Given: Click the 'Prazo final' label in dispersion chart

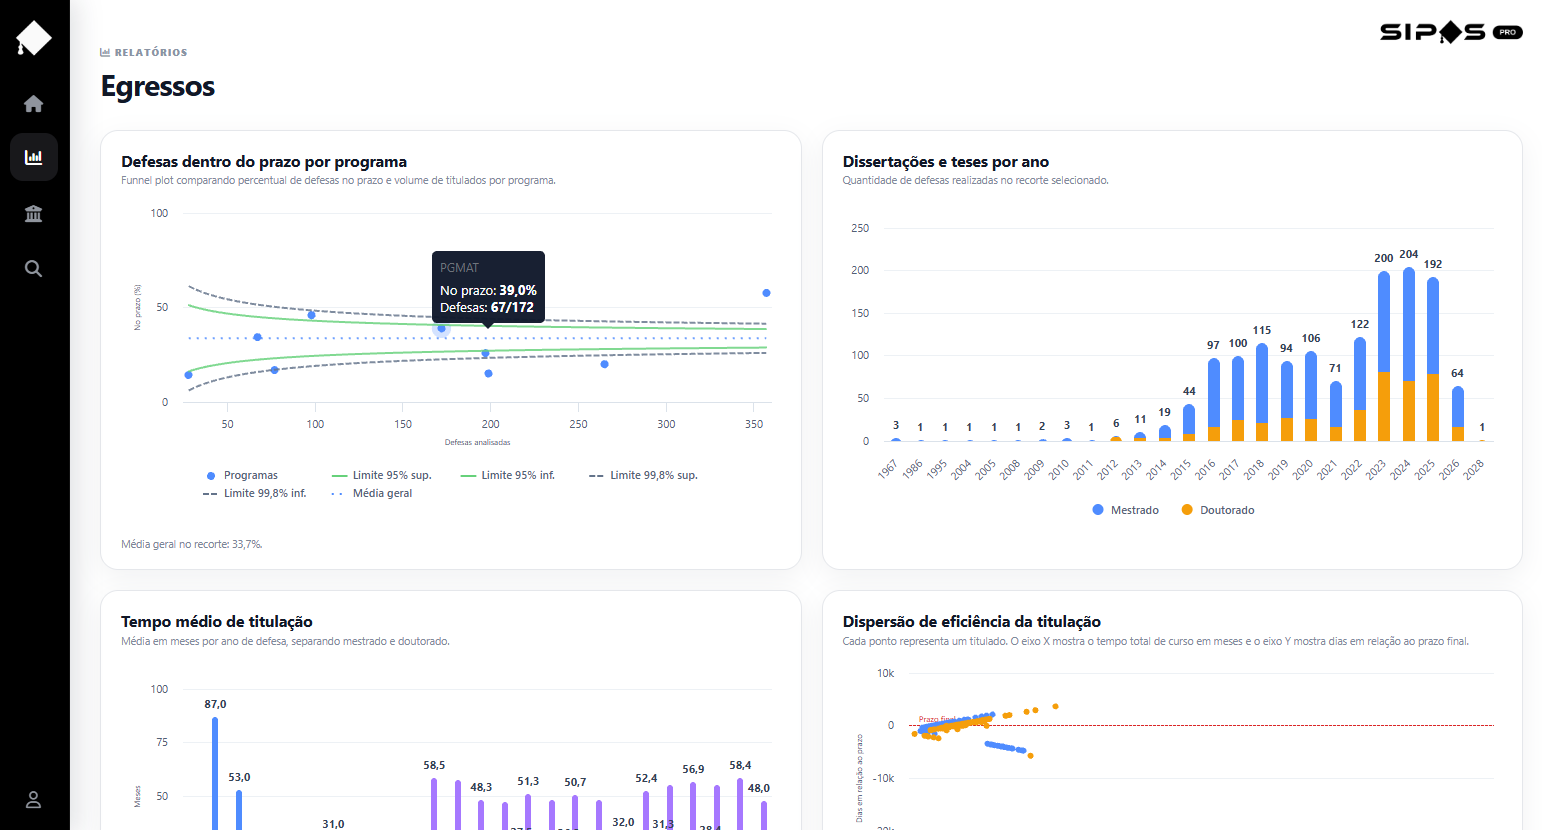Looking at the screenshot, I should (936, 719).
